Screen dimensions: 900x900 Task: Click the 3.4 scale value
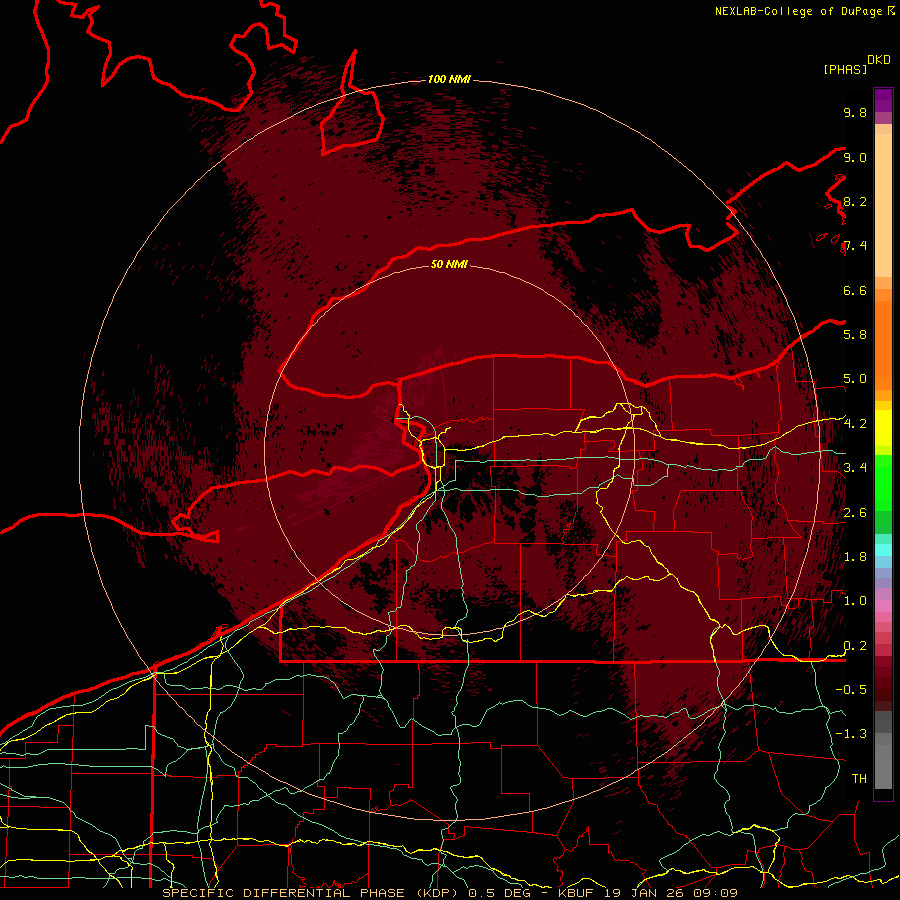tap(855, 468)
